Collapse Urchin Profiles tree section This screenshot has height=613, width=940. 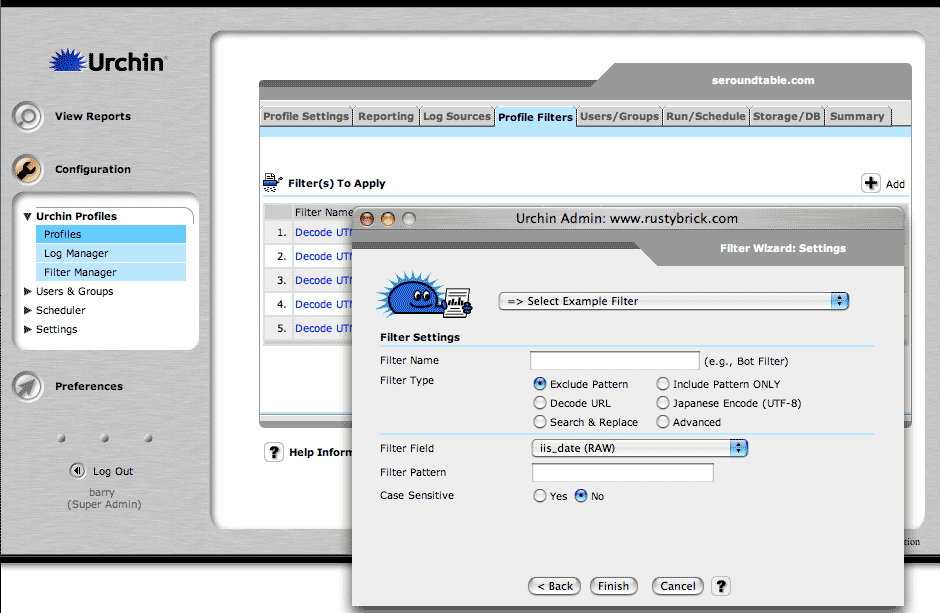coord(27,216)
